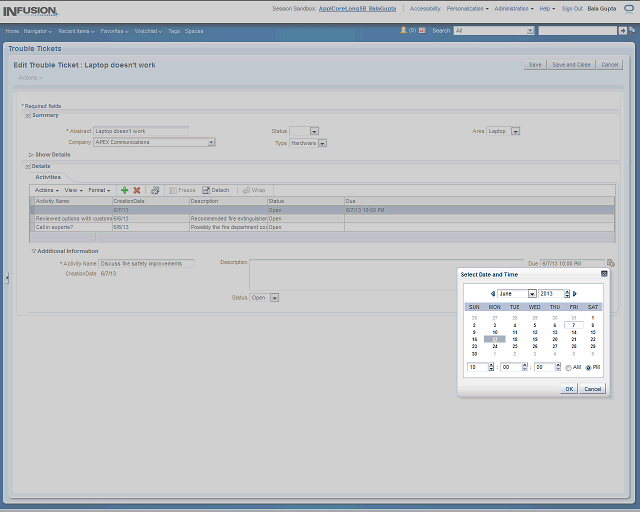Open the Navigator menu
Image resolution: width=640 pixels, height=512 pixels.
38,31
